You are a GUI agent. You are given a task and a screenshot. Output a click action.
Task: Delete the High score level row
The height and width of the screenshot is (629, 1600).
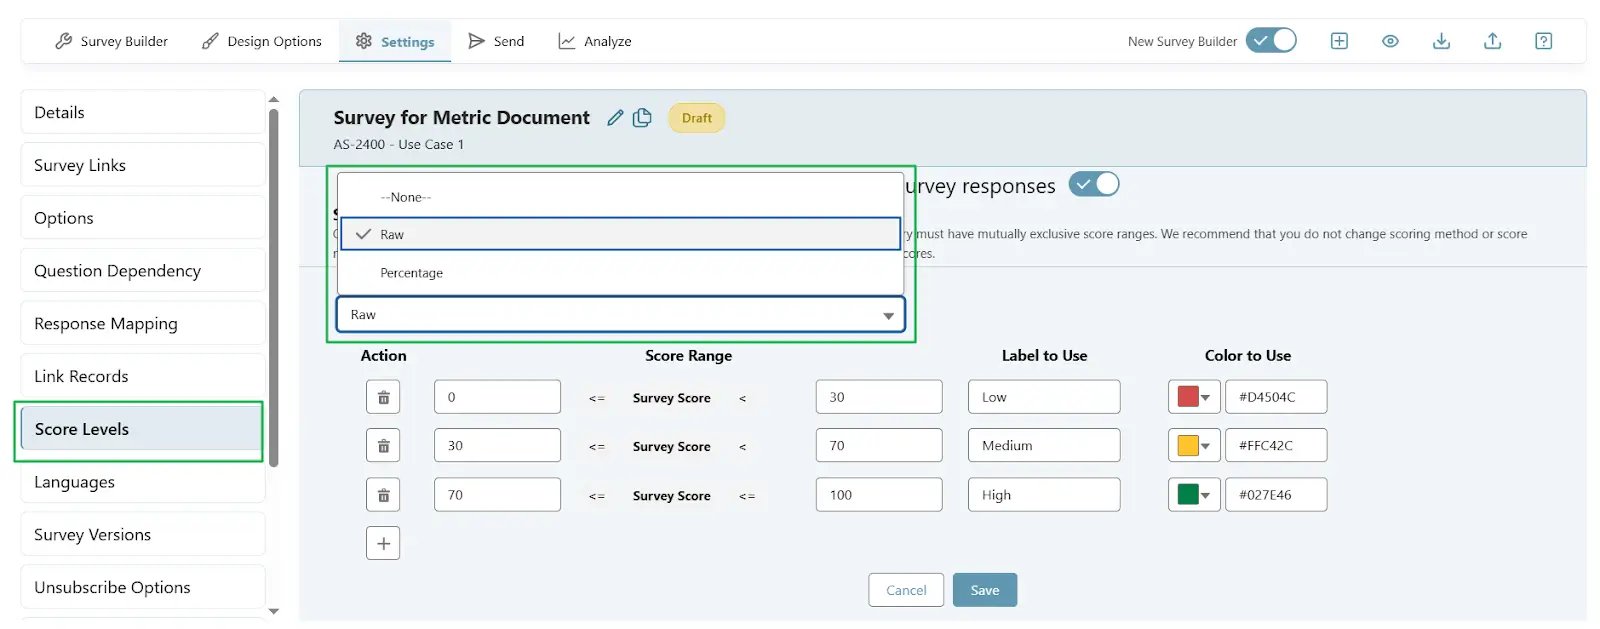coord(383,494)
